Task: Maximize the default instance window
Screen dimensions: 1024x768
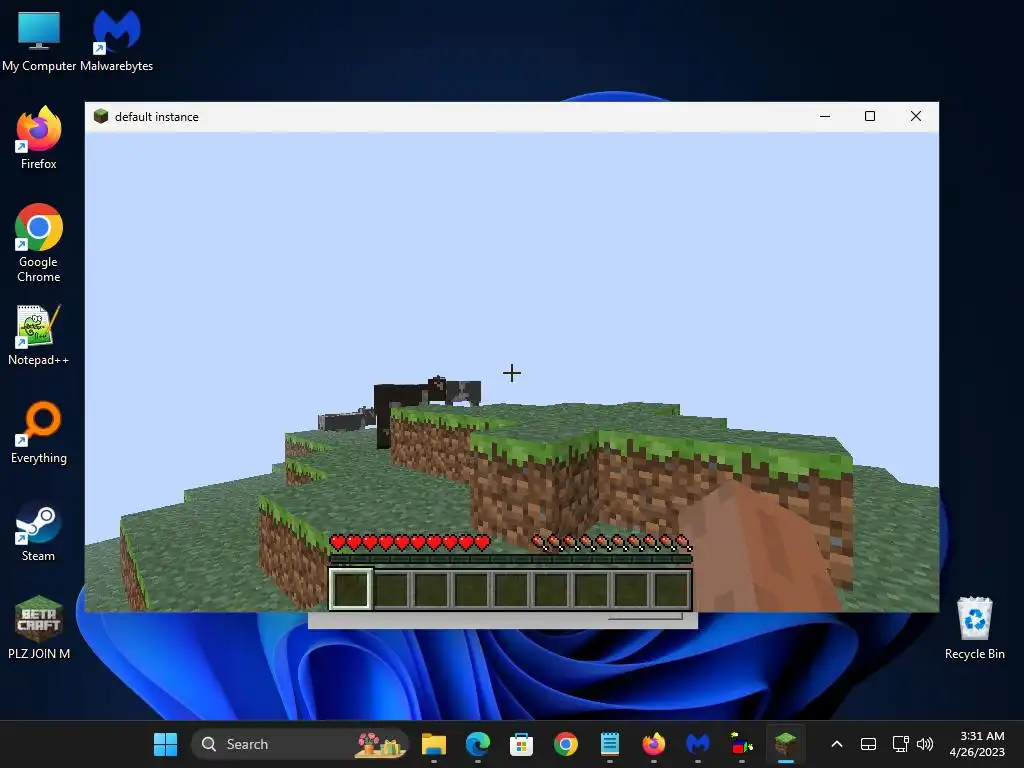Action: tap(870, 116)
